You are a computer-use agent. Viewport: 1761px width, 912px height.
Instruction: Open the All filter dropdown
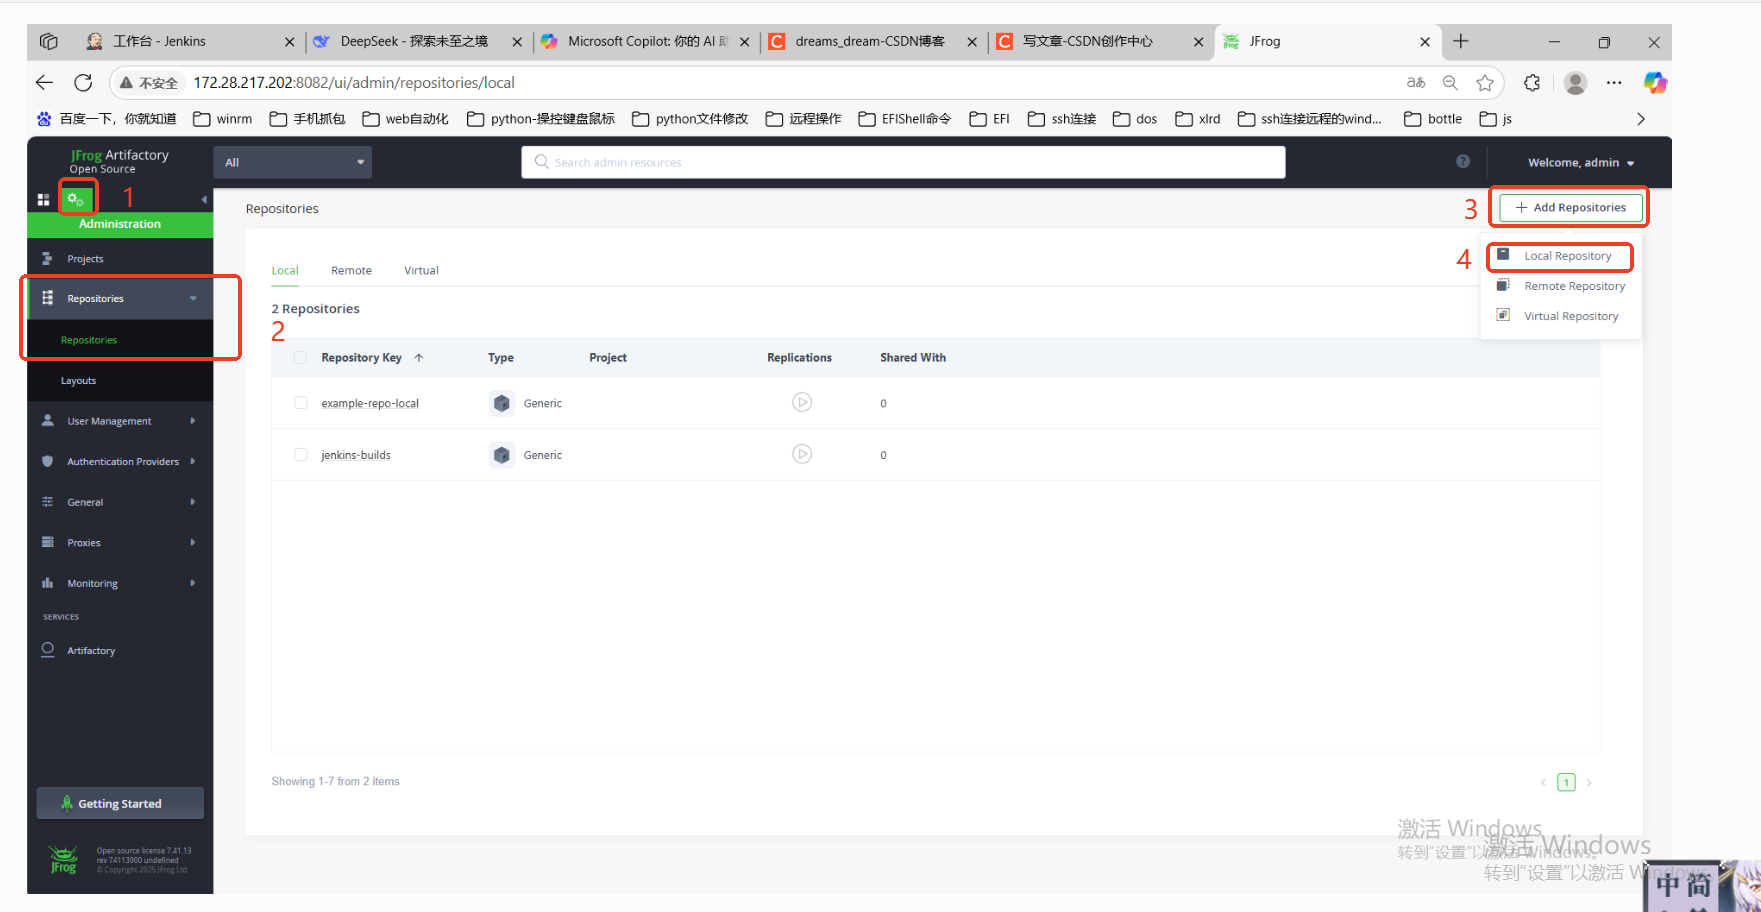click(292, 161)
